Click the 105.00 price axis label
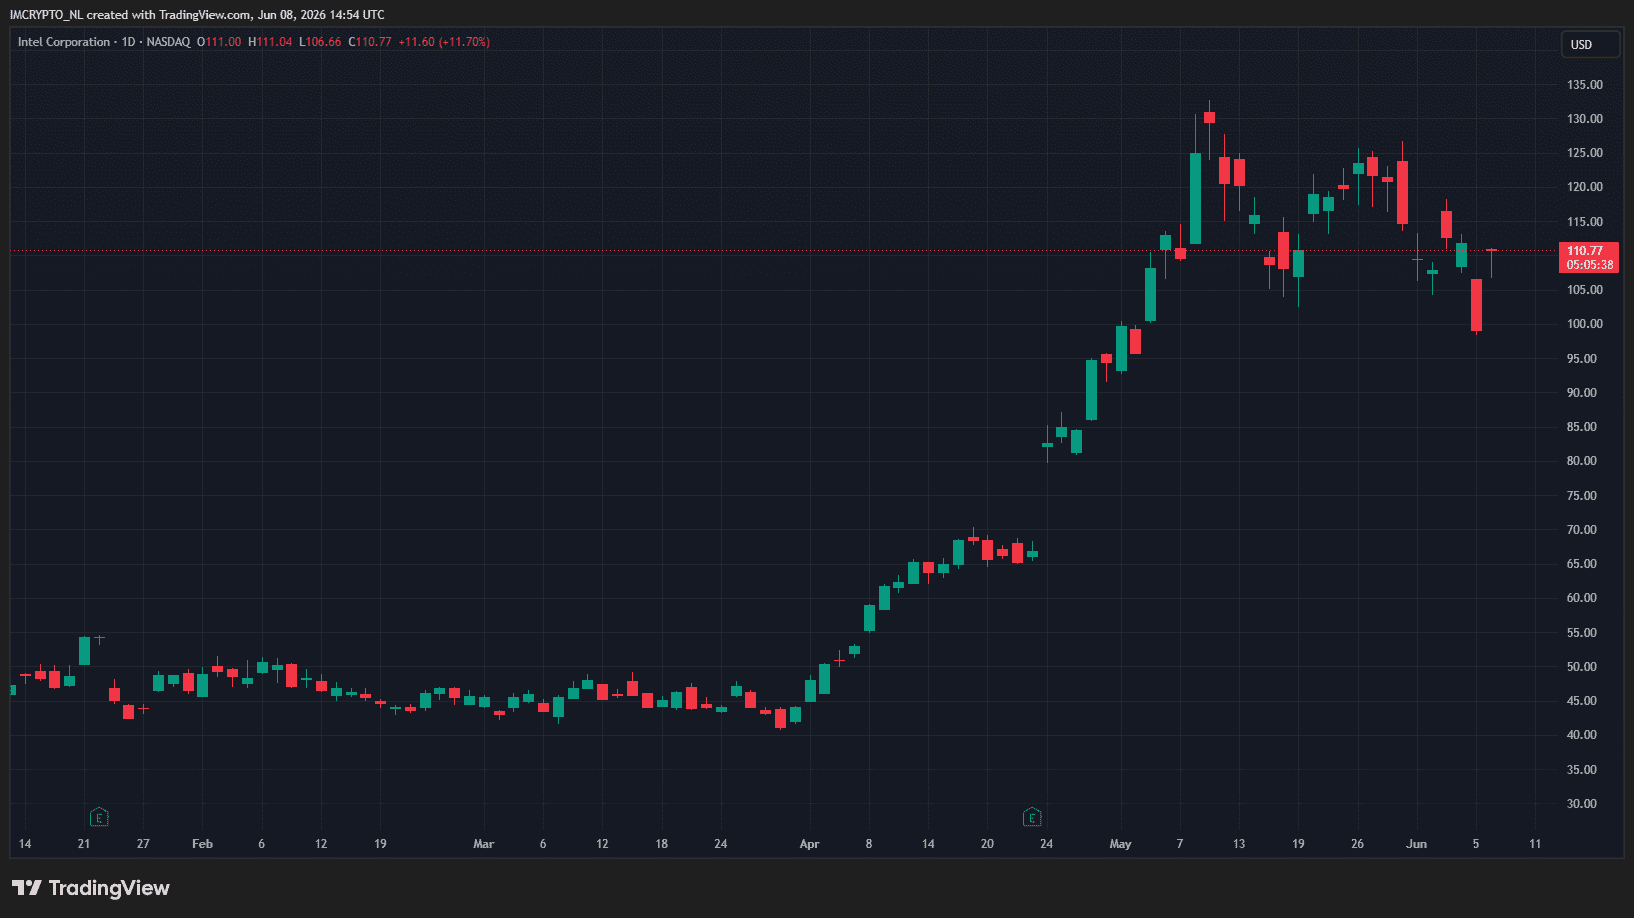 pyautogui.click(x=1585, y=290)
